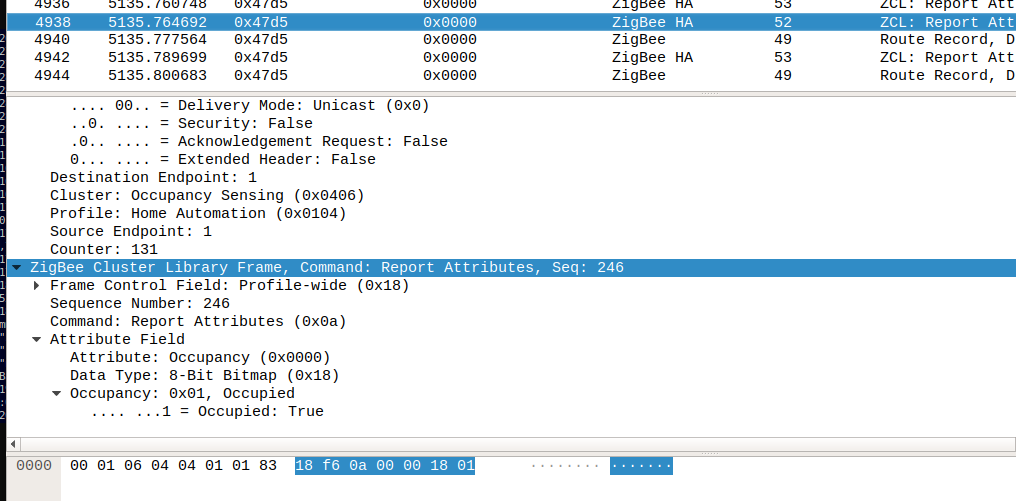The width and height of the screenshot is (1016, 501).
Task: Select Data Type: 8-Bit Bitmap (0x18) line
Action: tap(205, 375)
